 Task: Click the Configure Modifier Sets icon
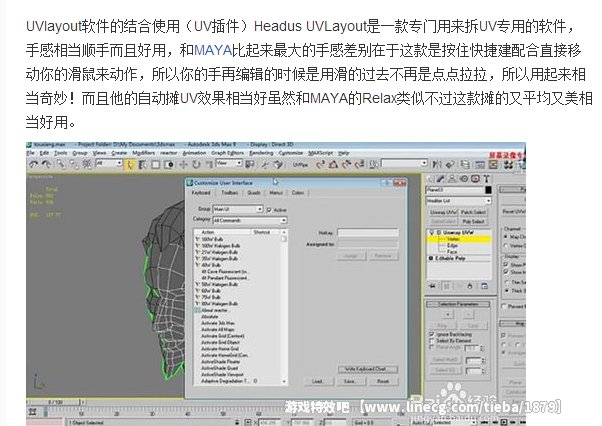pyautogui.click(x=485, y=286)
